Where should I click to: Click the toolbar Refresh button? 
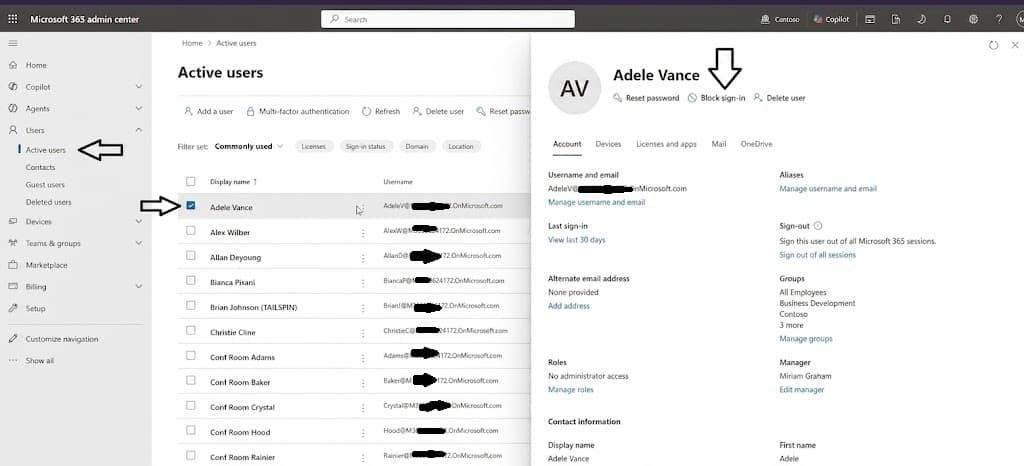[381, 112]
